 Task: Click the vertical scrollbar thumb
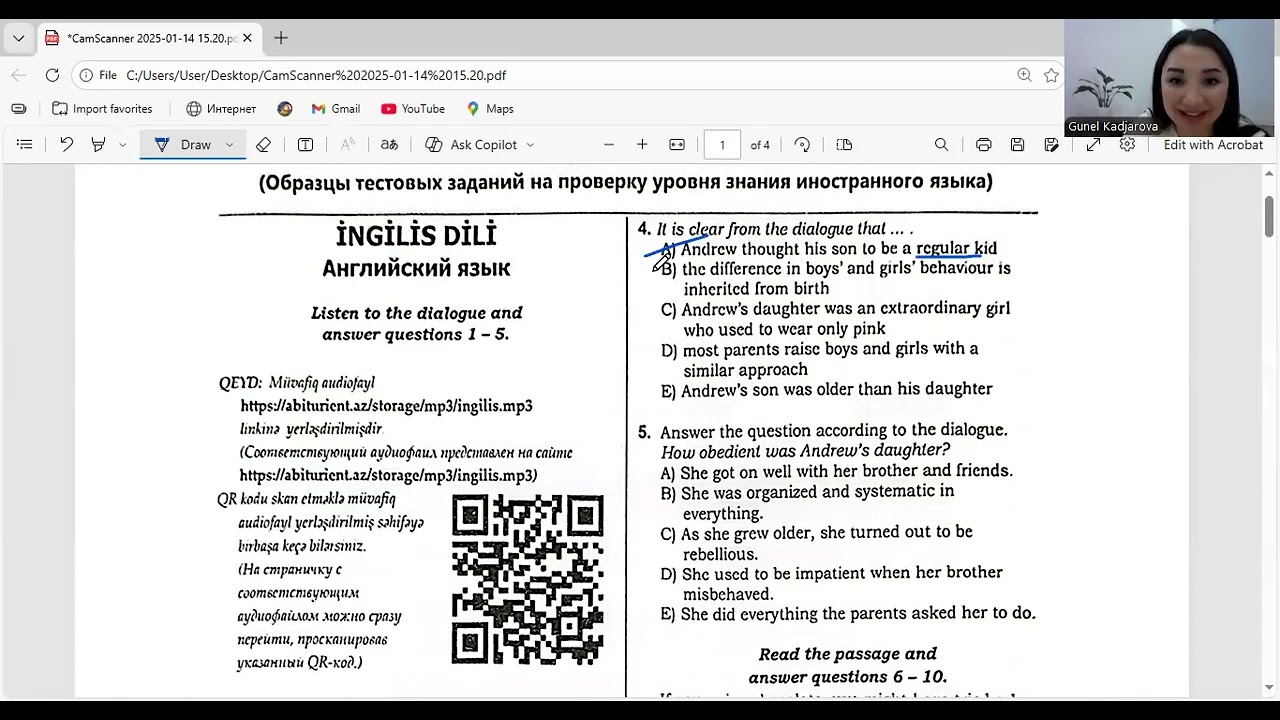(x=1269, y=216)
